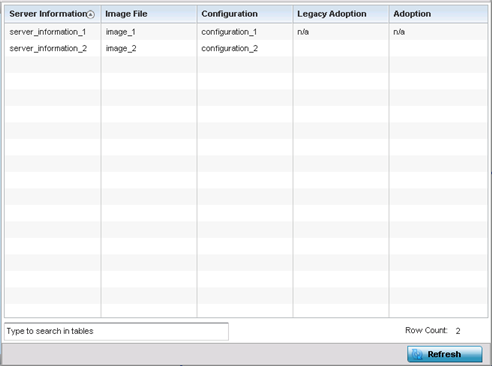Click the sort arrow icon in Server Information header
Screen dimensions: 492x366
pyautogui.click(x=91, y=15)
